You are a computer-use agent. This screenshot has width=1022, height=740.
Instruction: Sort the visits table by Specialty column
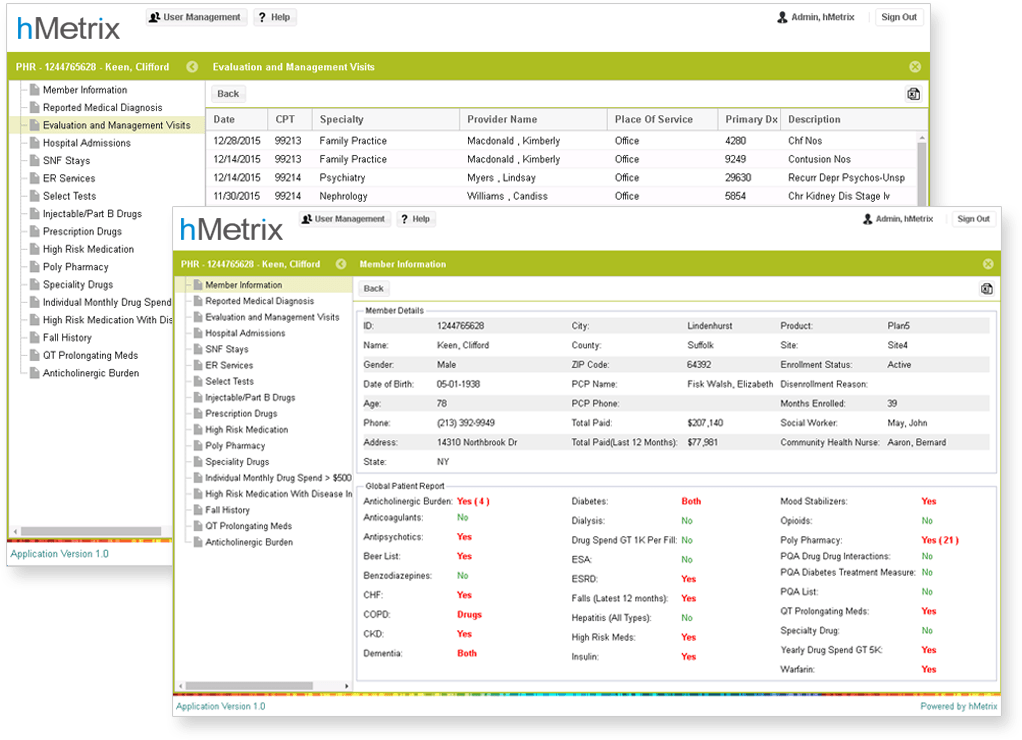tap(386, 119)
